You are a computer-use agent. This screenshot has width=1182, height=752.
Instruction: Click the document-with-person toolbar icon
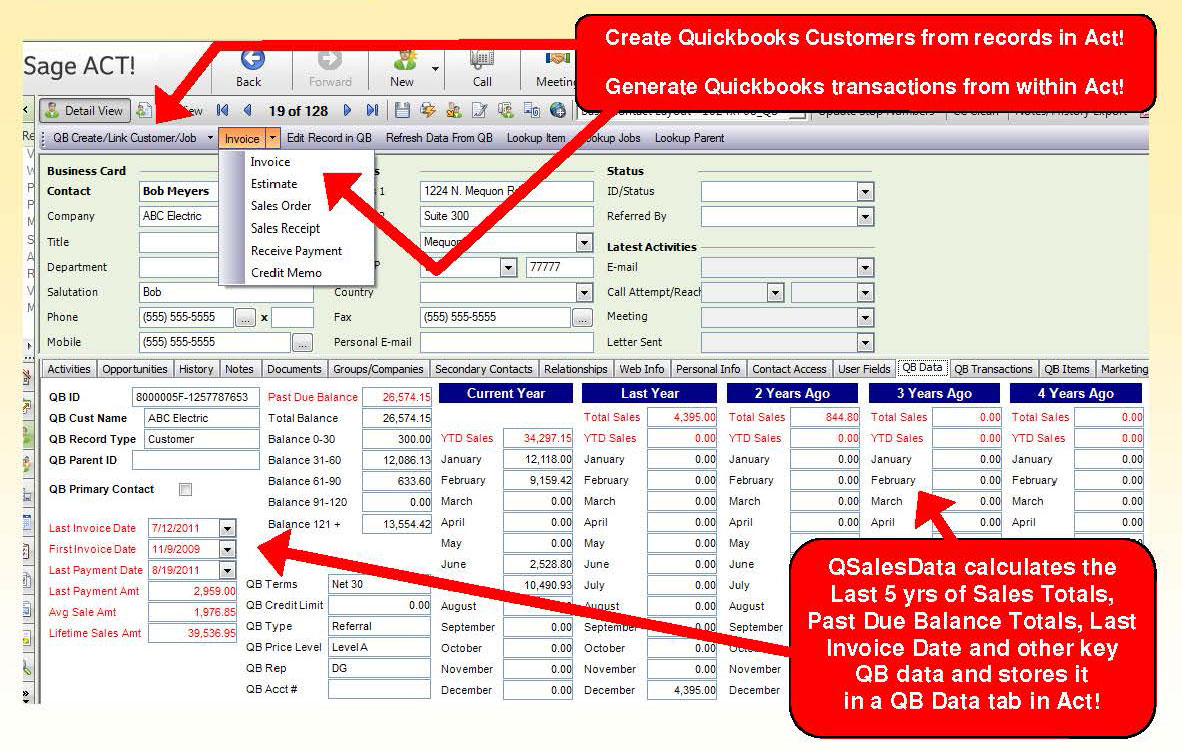click(x=505, y=111)
